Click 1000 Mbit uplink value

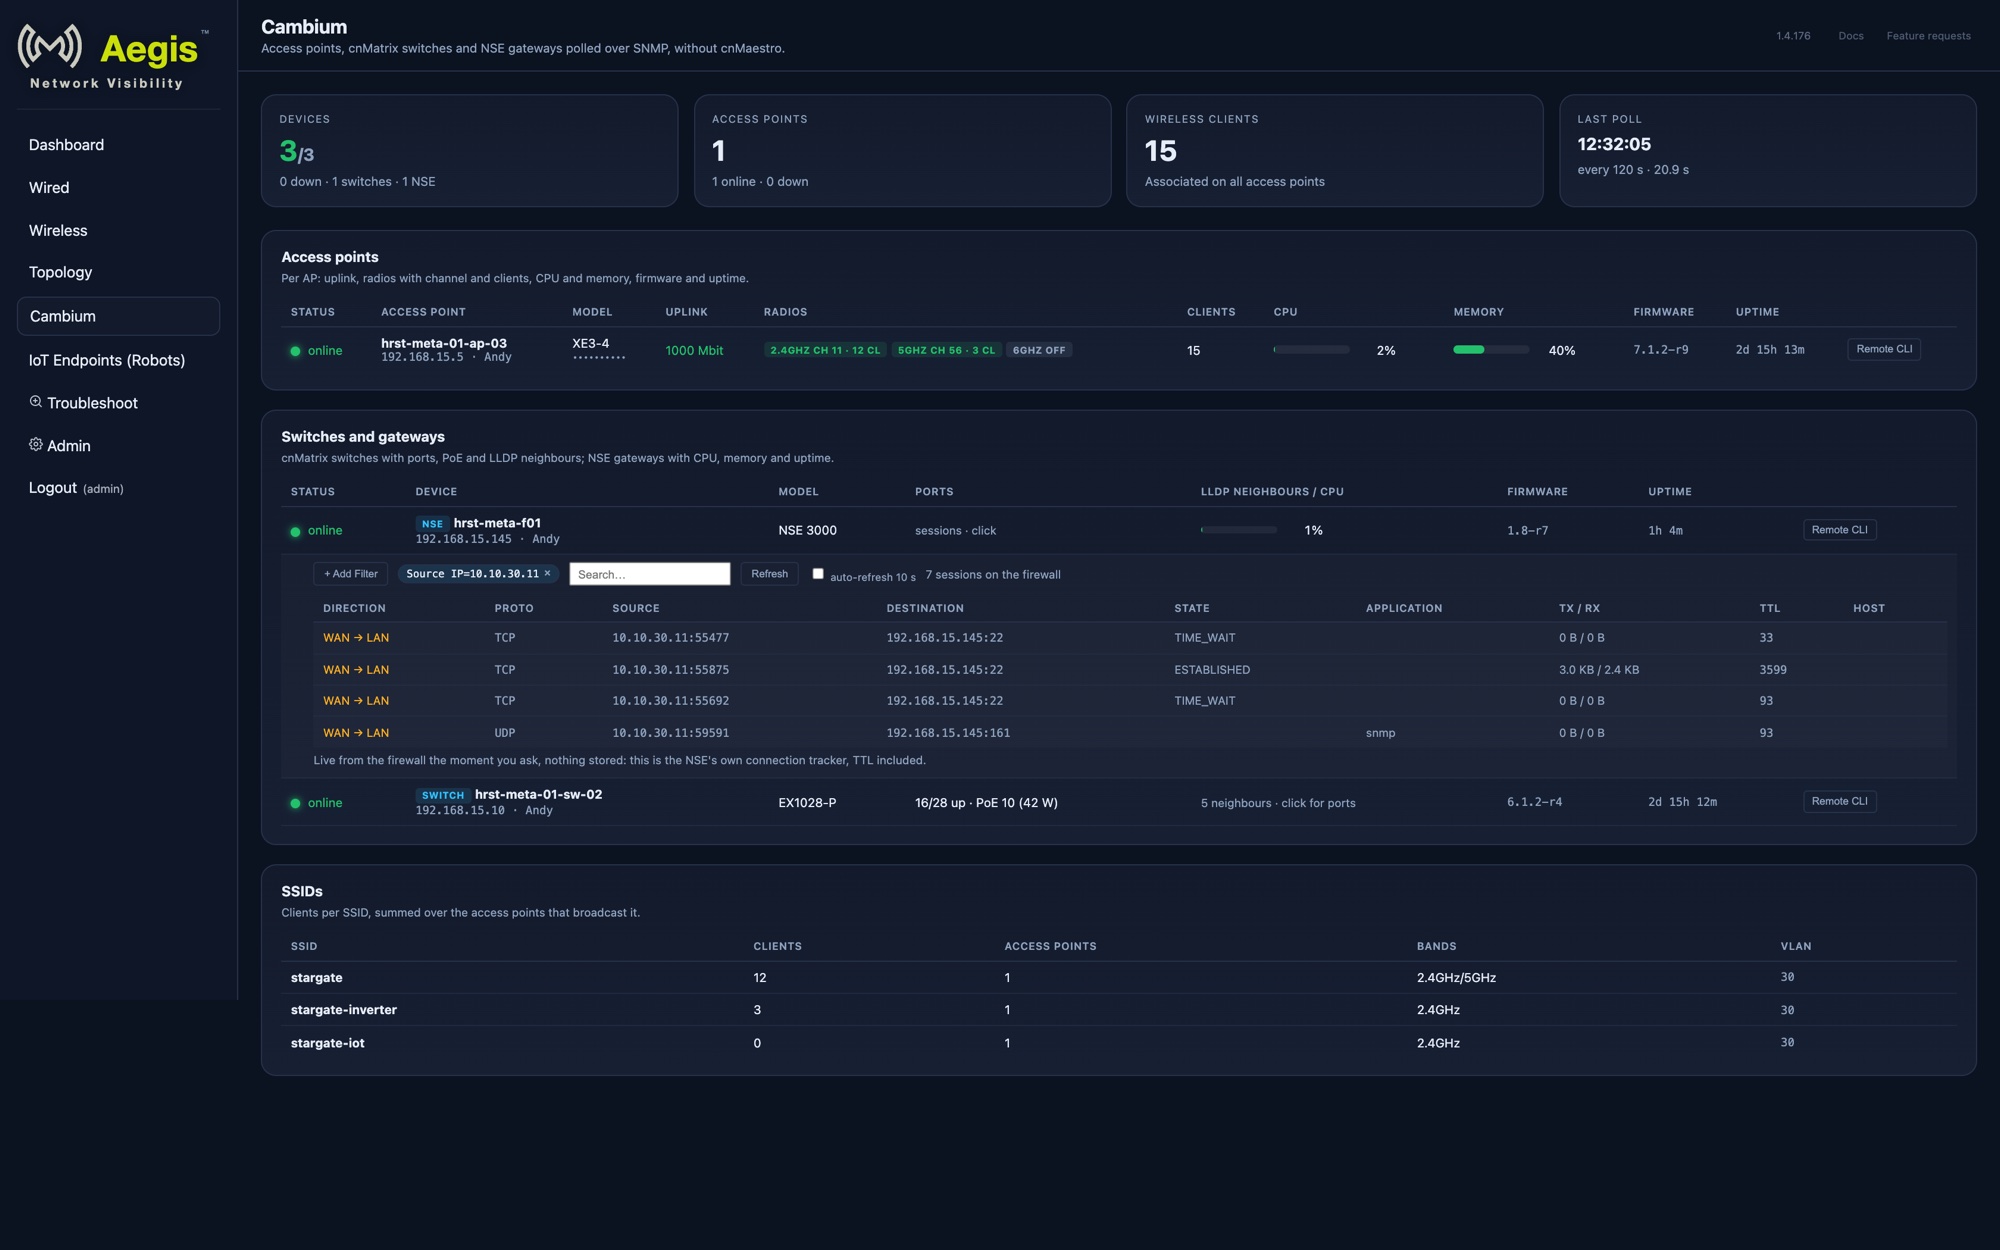point(694,351)
